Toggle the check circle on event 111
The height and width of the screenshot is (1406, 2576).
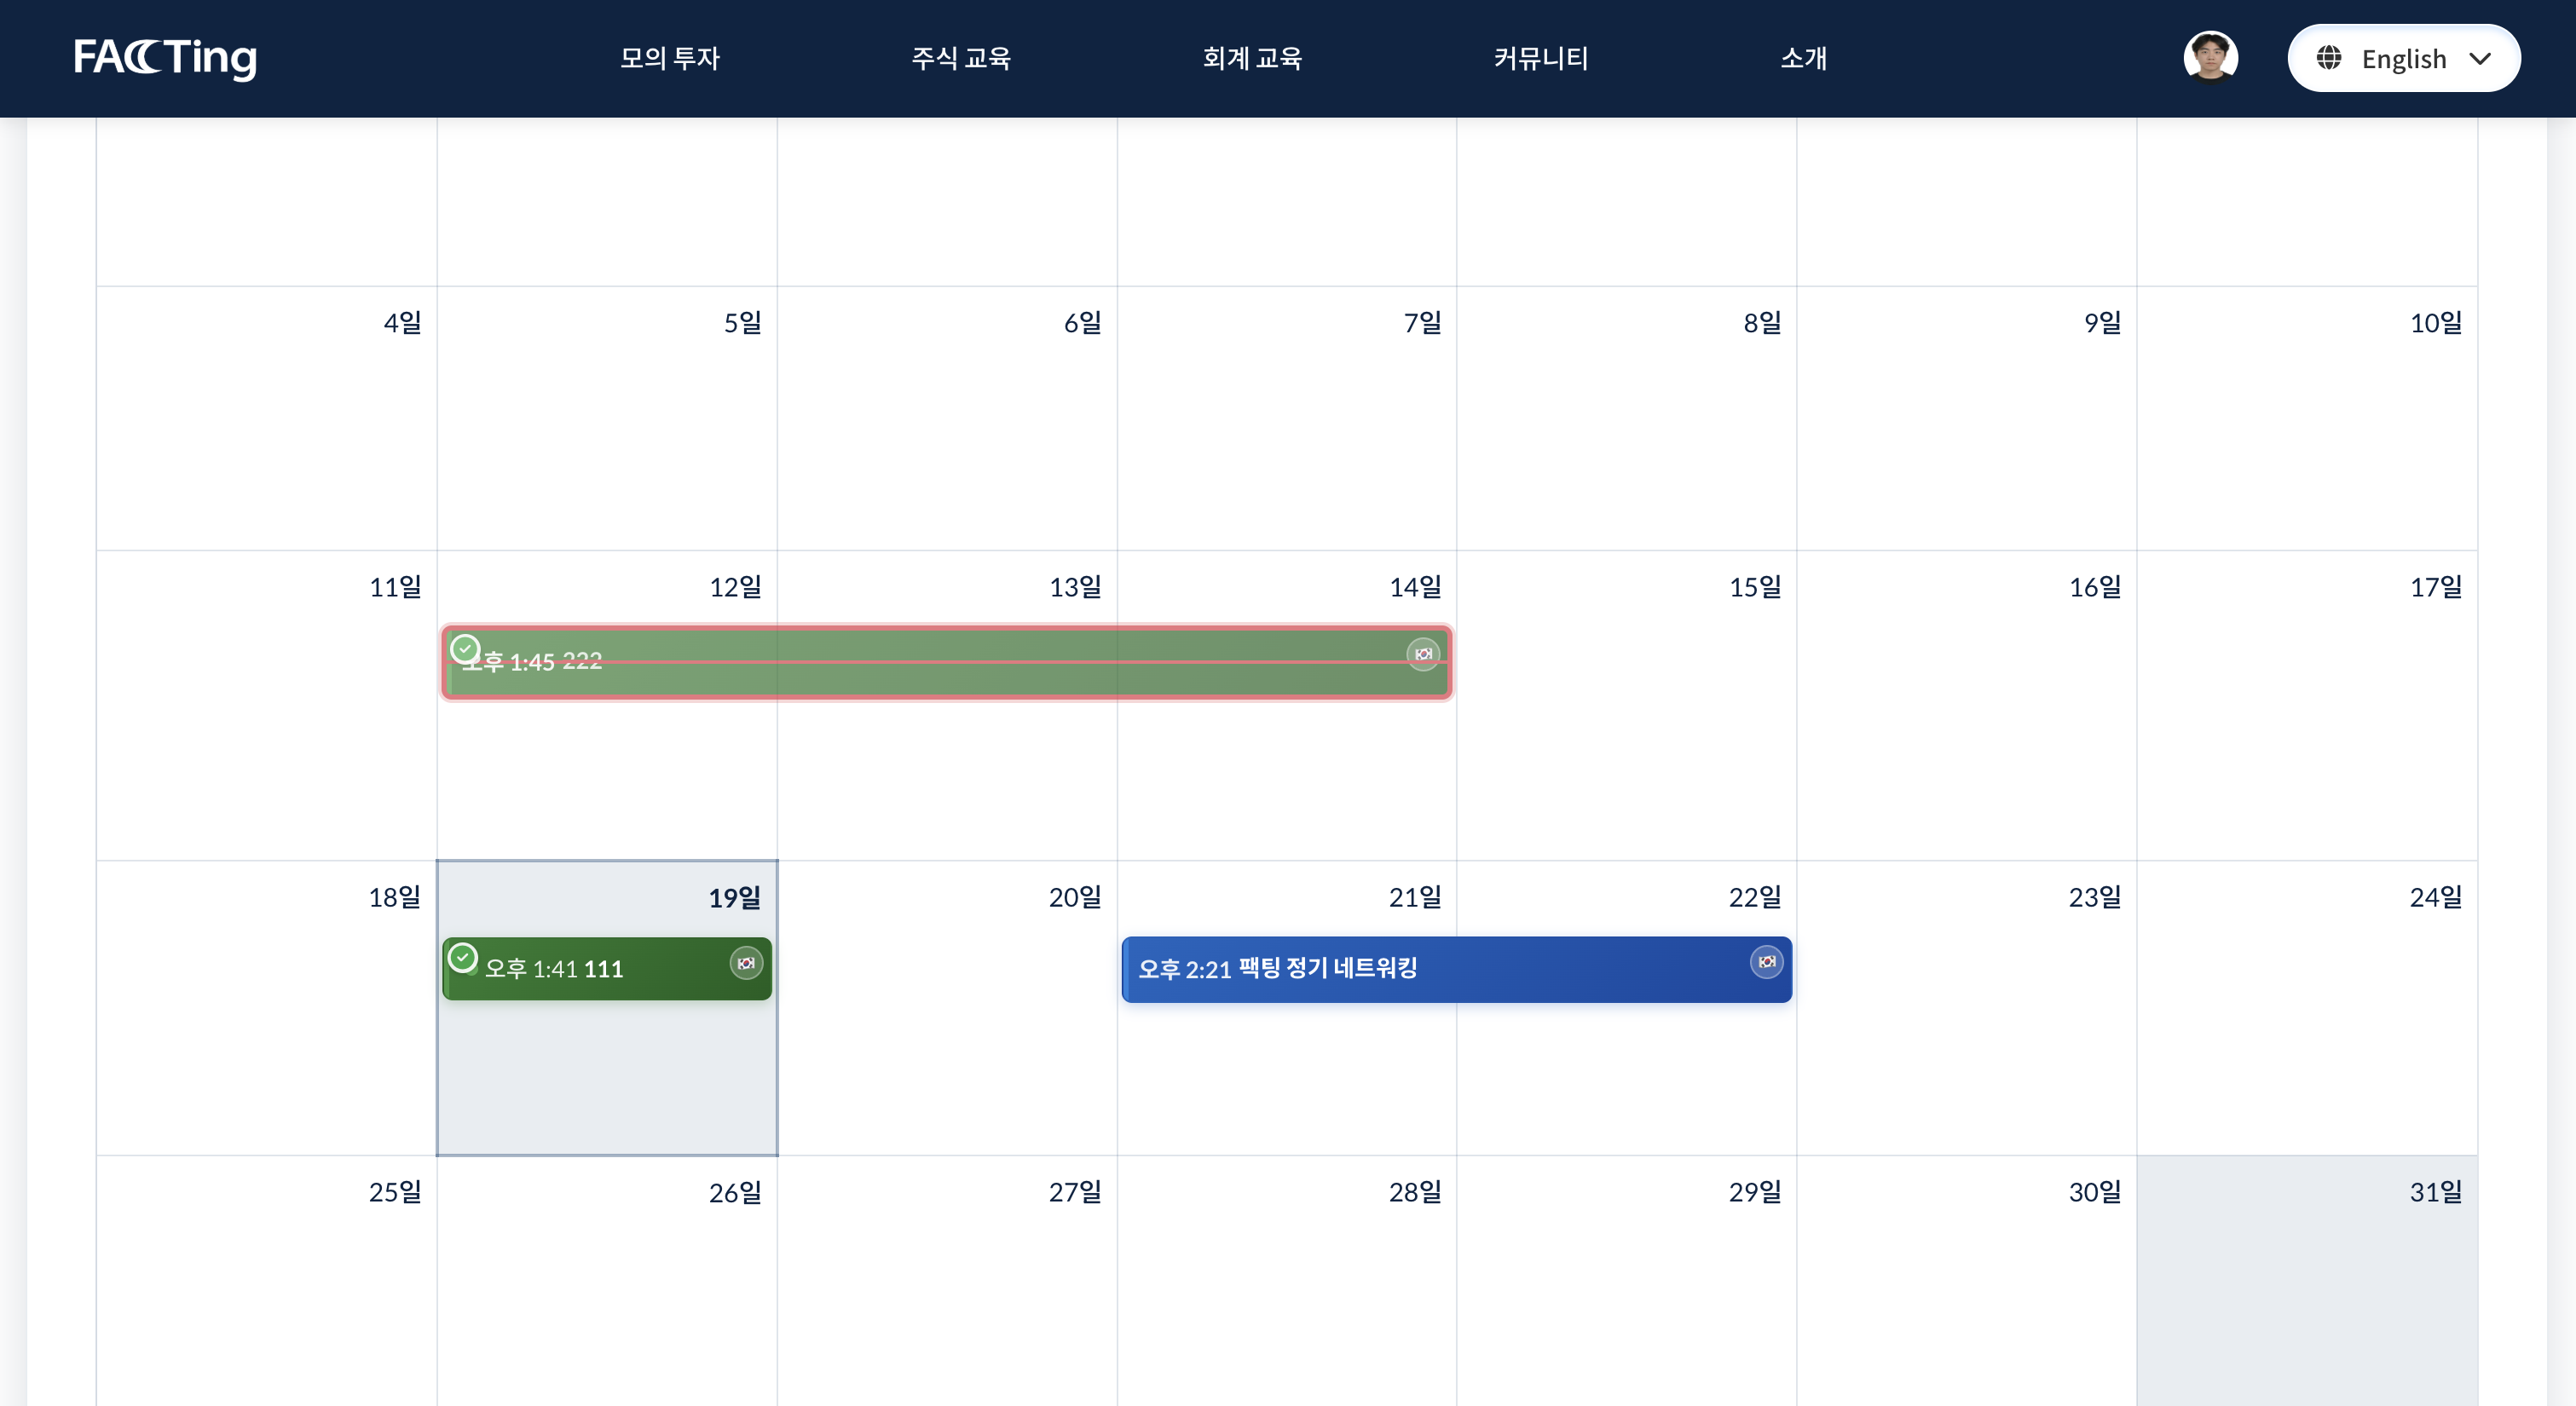(462, 957)
